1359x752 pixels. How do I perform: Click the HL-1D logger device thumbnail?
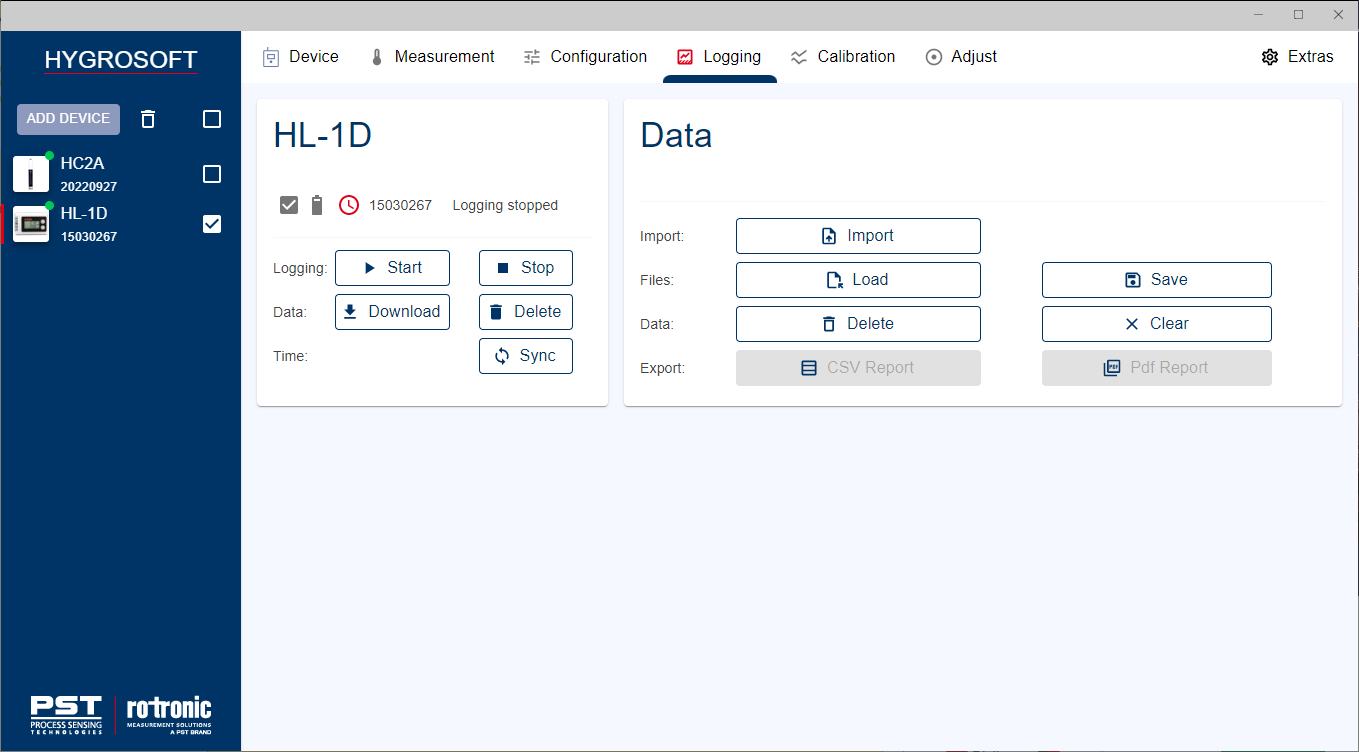pos(31,224)
